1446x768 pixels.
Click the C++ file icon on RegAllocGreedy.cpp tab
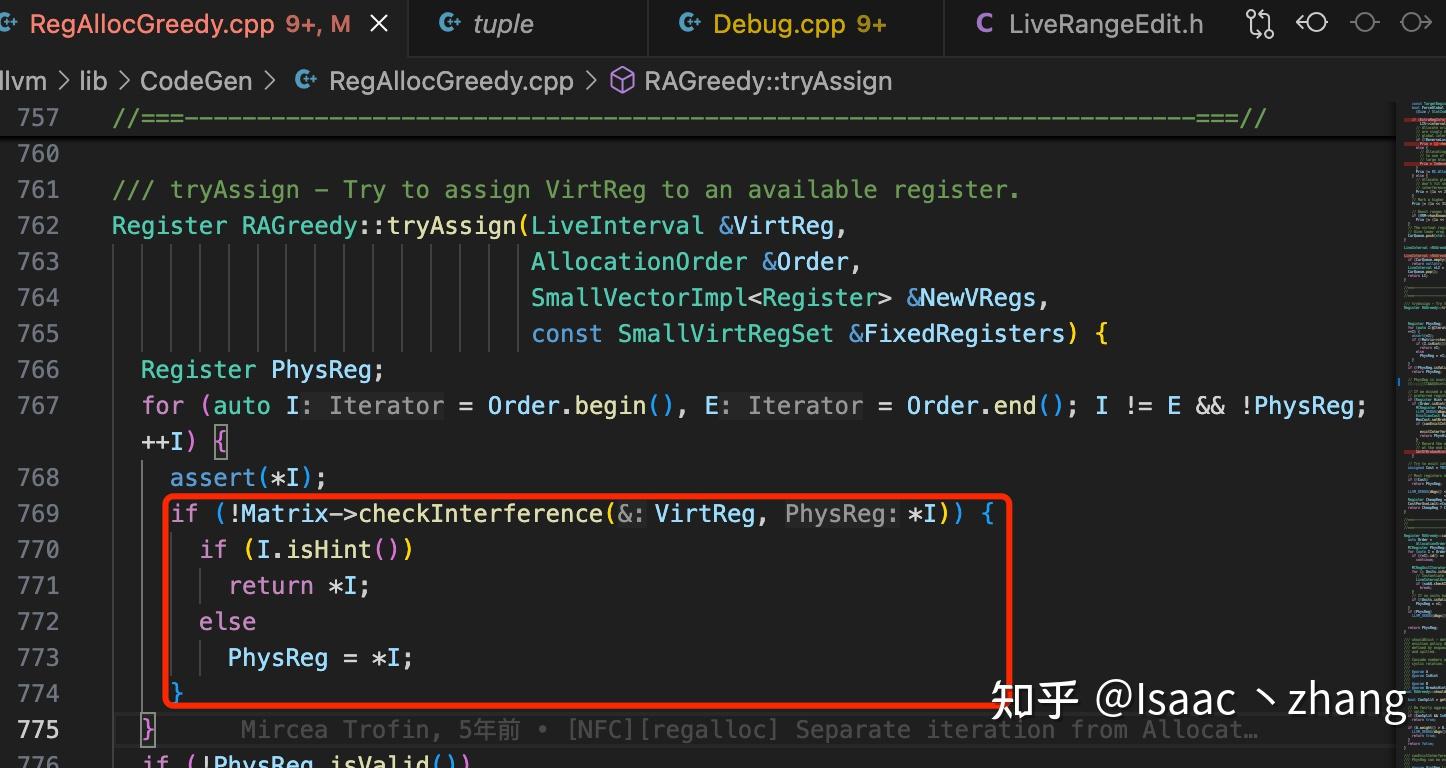[x=10, y=22]
